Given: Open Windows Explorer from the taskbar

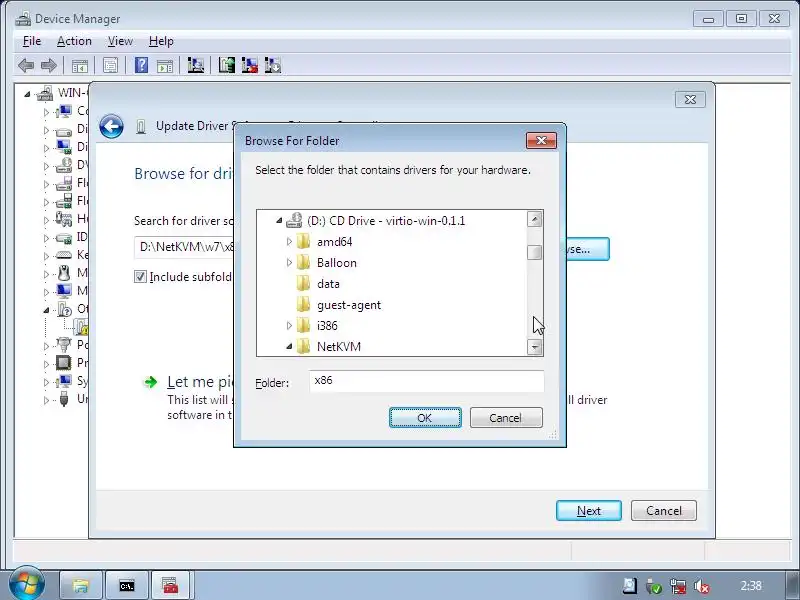Looking at the screenshot, I should (x=81, y=585).
